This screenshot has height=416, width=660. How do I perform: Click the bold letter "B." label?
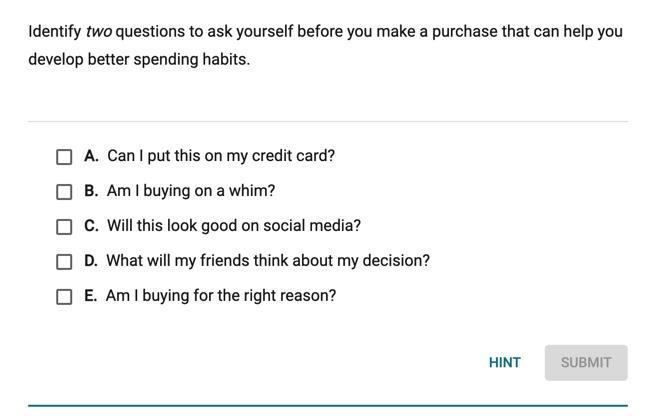pyautogui.click(x=91, y=191)
